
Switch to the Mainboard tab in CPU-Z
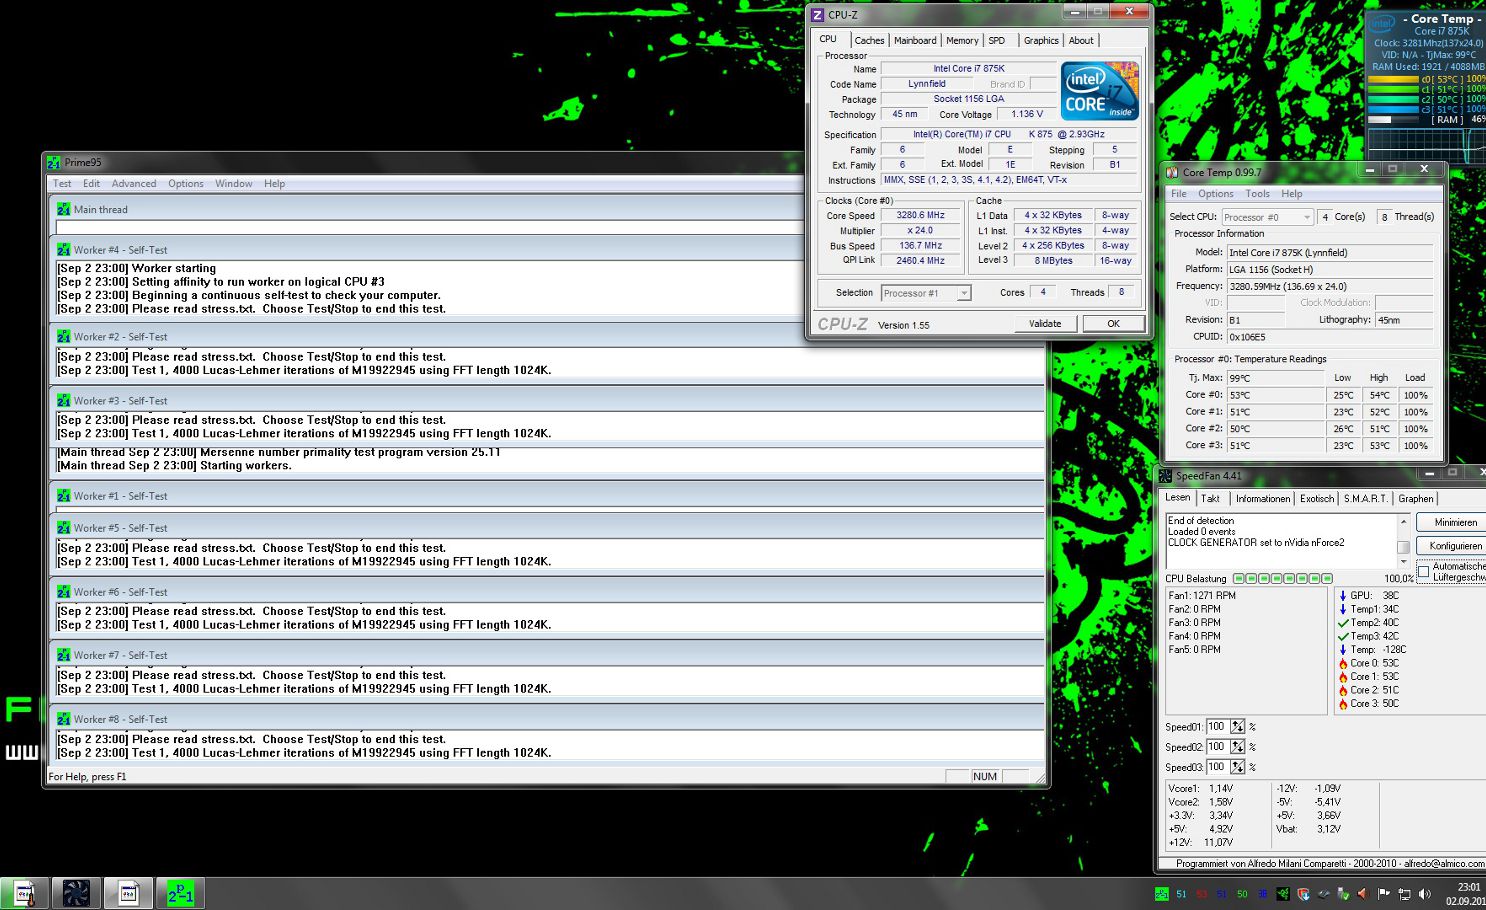tap(915, 41)
